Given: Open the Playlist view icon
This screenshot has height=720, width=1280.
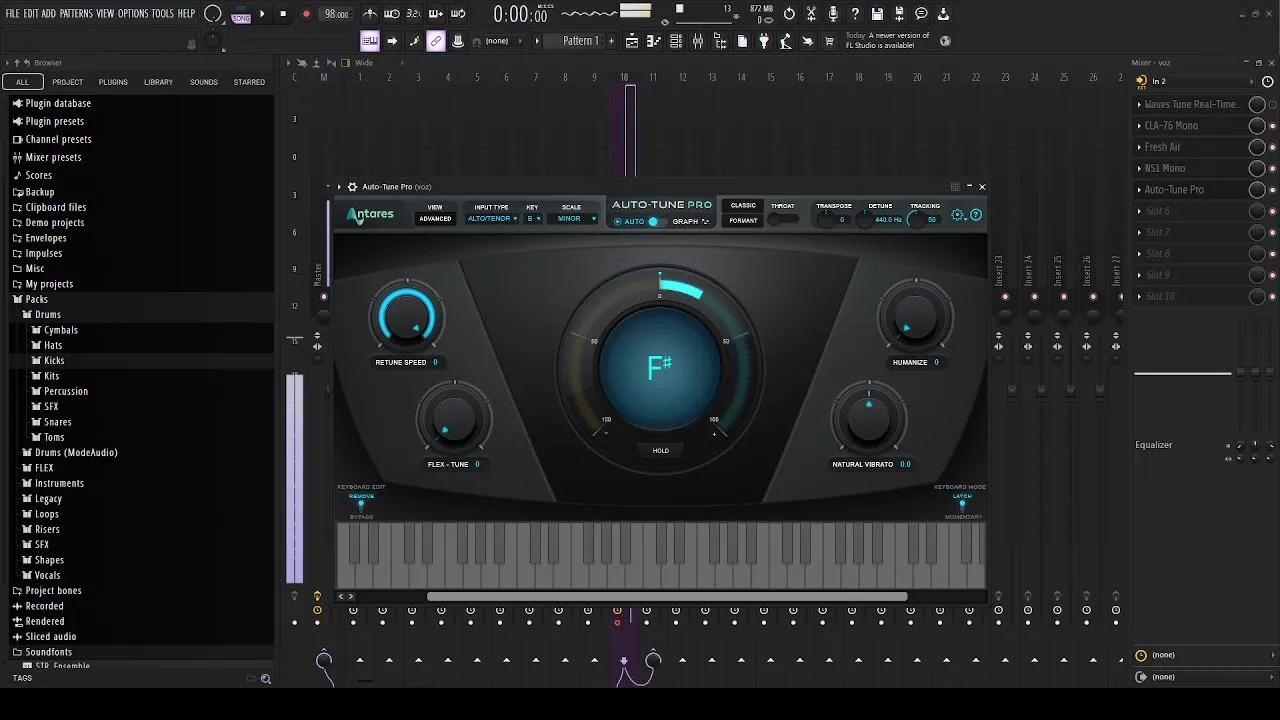Looking at the screenshot, I should pos(632,41).
